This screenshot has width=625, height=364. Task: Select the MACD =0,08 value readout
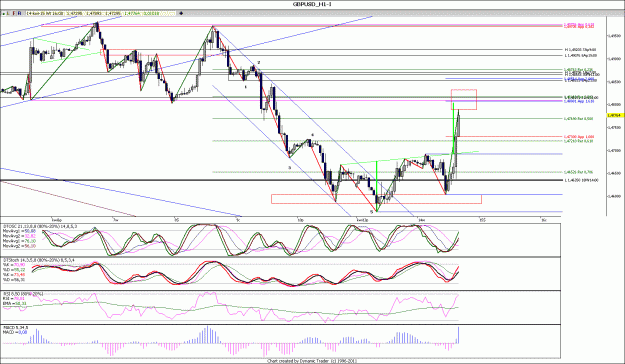pyautogui.click(x=15, y=332)
